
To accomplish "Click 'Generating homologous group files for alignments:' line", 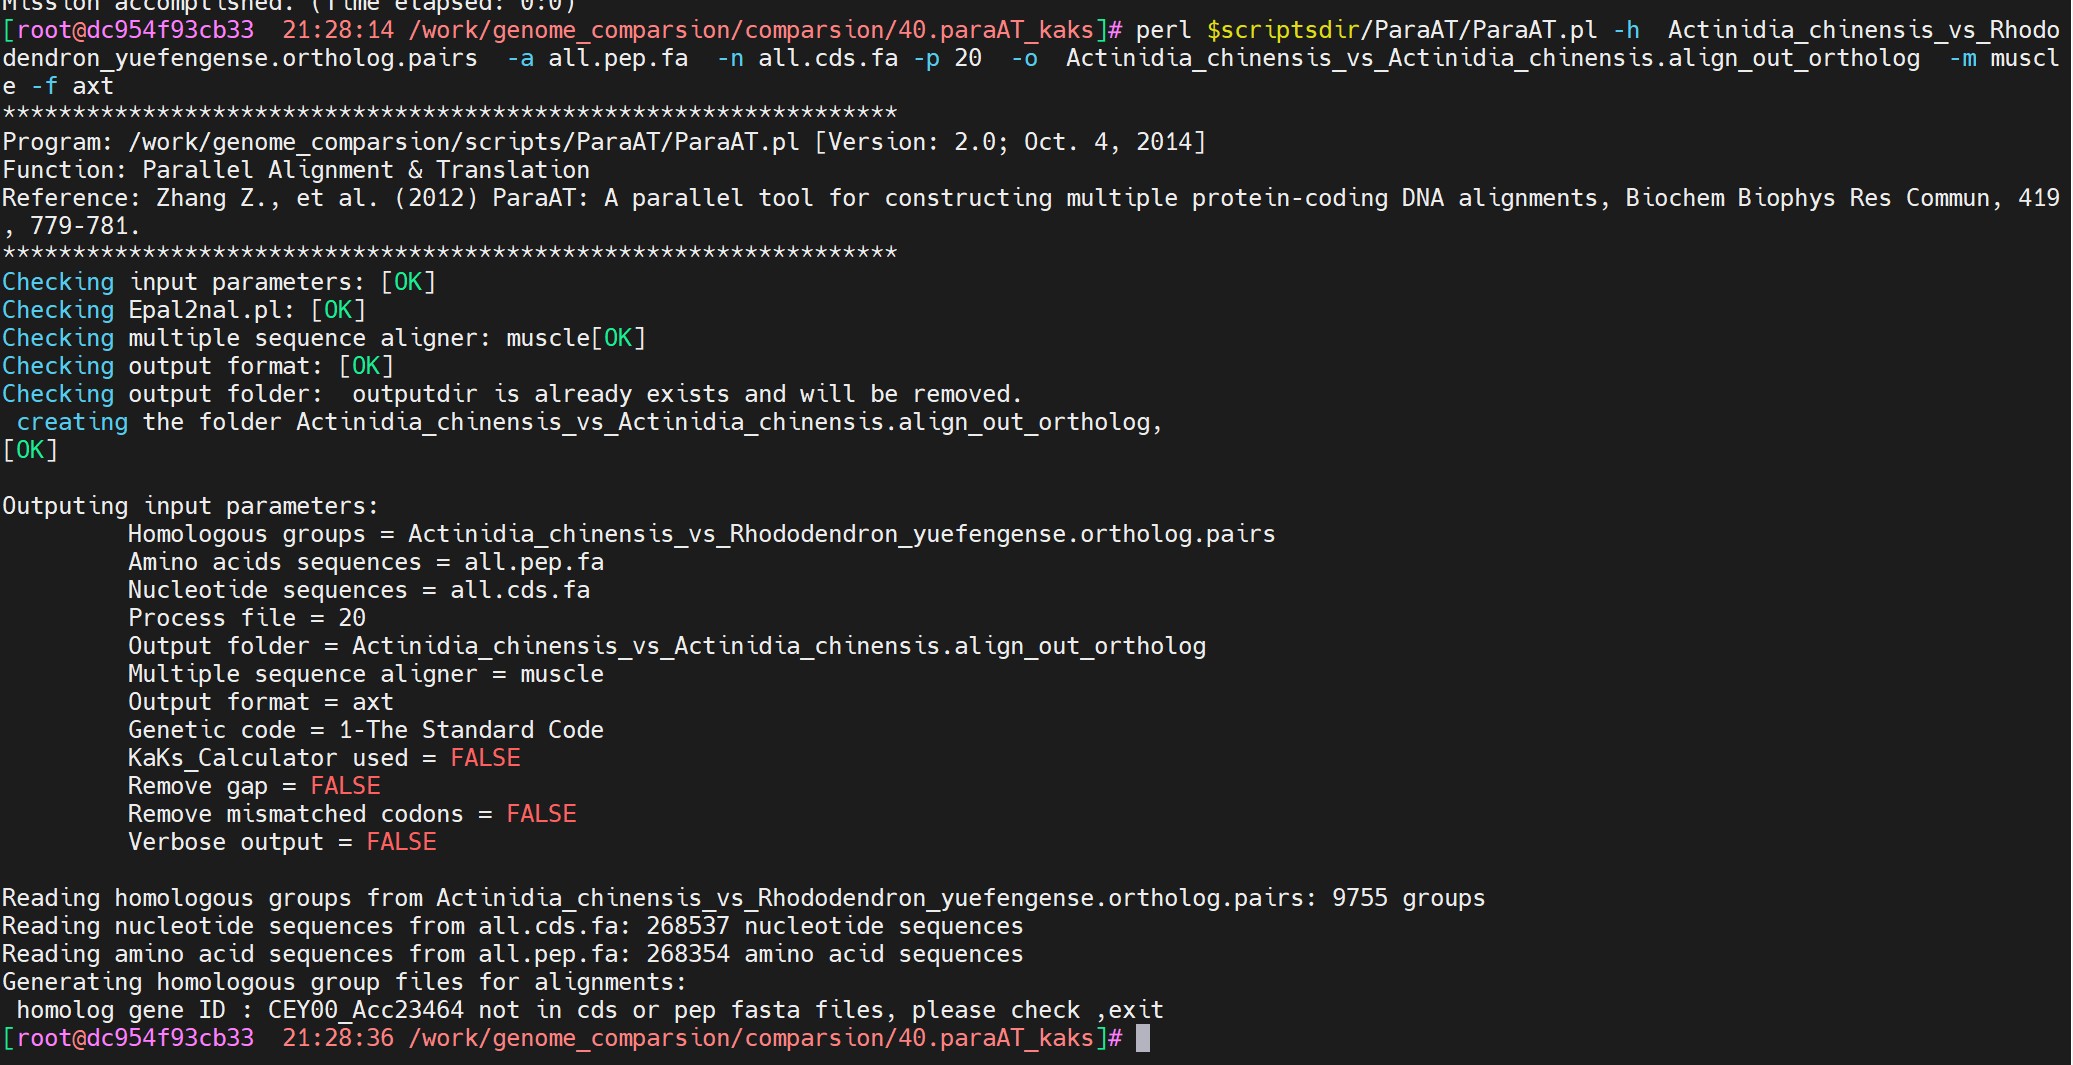I will [x=345, y=982].
